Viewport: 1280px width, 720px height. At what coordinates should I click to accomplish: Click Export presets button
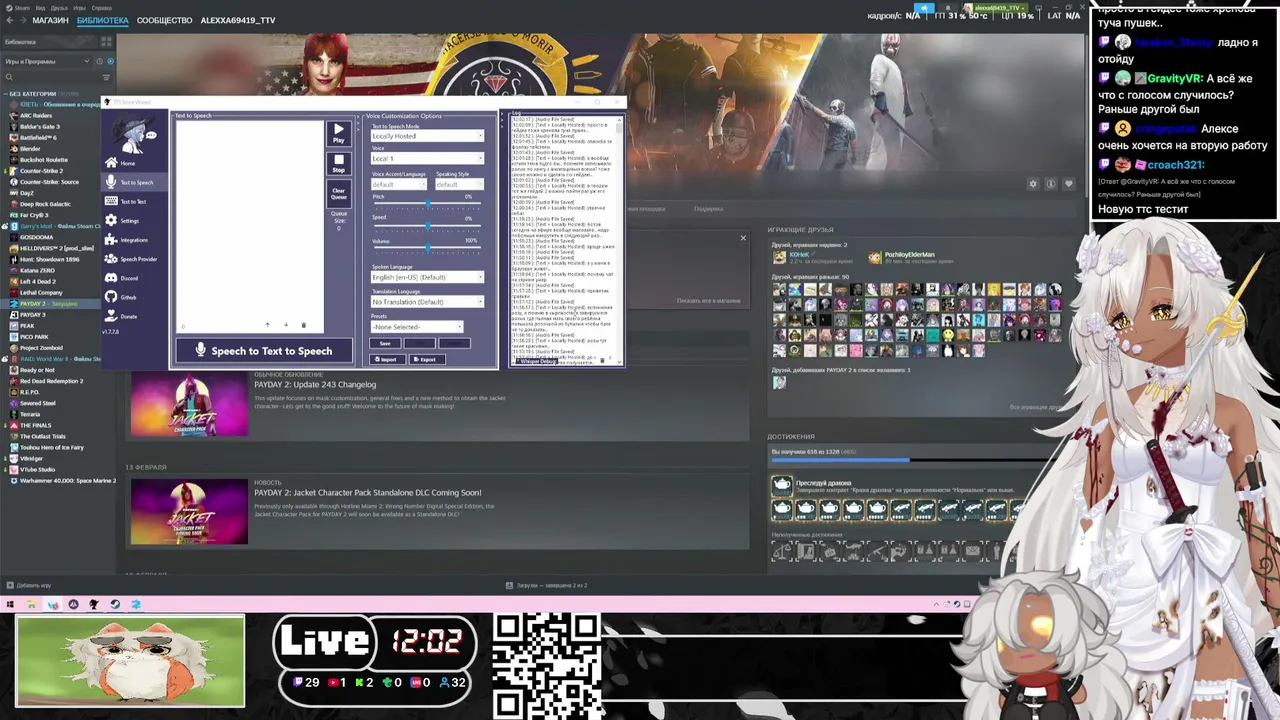425,359
